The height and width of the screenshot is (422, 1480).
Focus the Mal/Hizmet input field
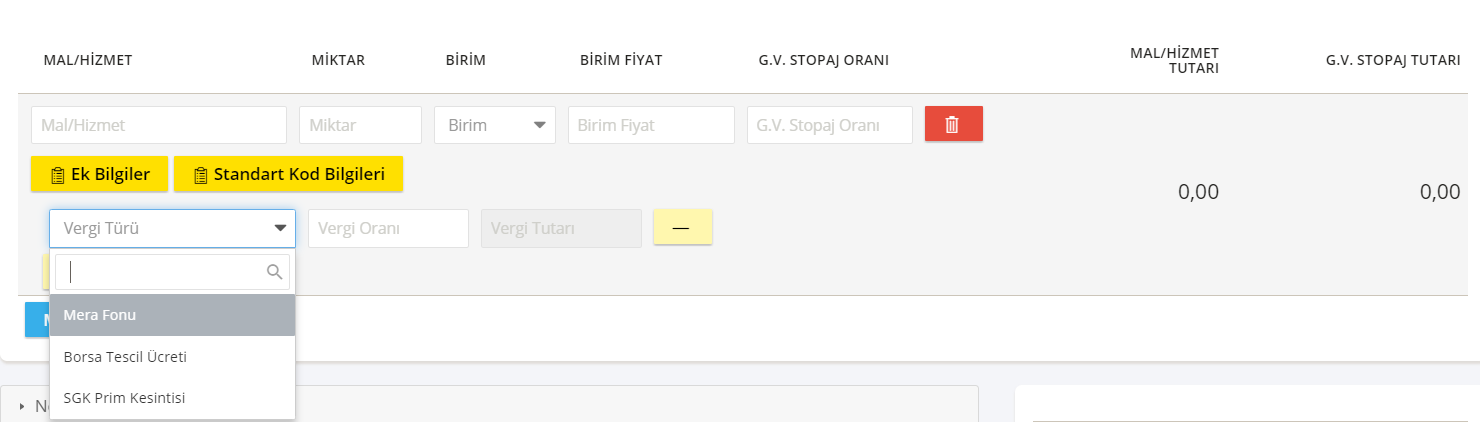click(159, 125)
